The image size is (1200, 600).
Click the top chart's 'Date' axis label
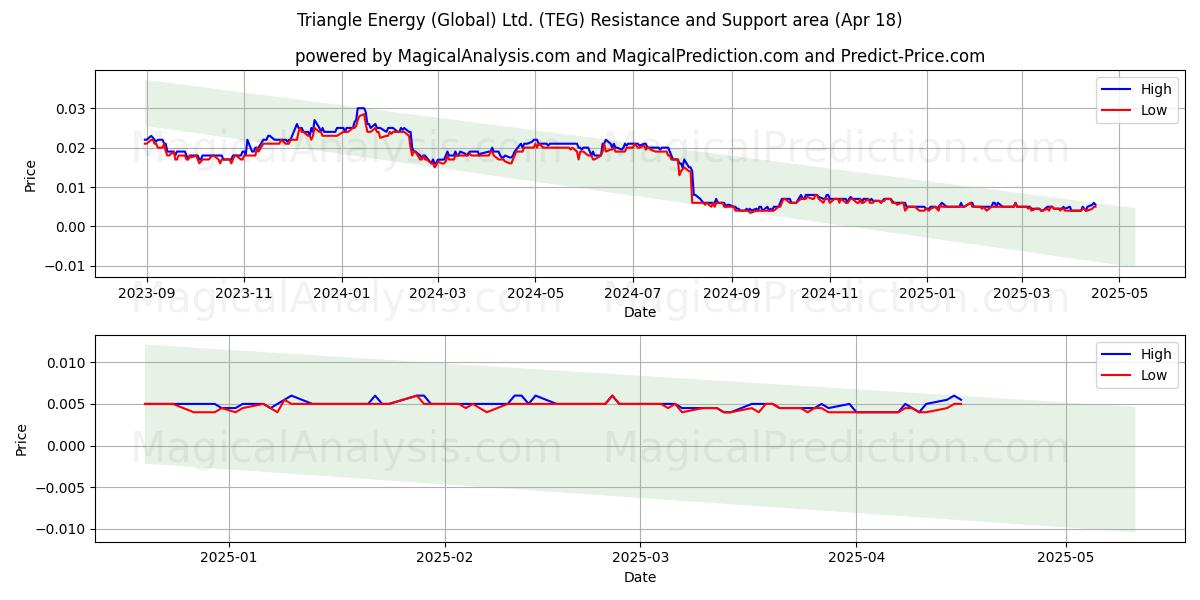pyautogui.click(x=640, y=312)
